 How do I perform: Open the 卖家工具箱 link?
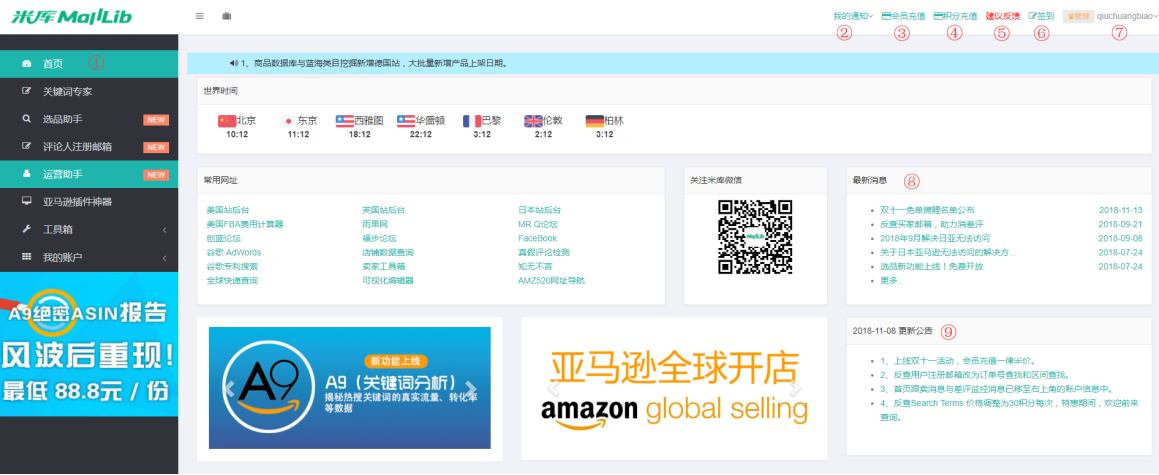click(x=384, y=266)
